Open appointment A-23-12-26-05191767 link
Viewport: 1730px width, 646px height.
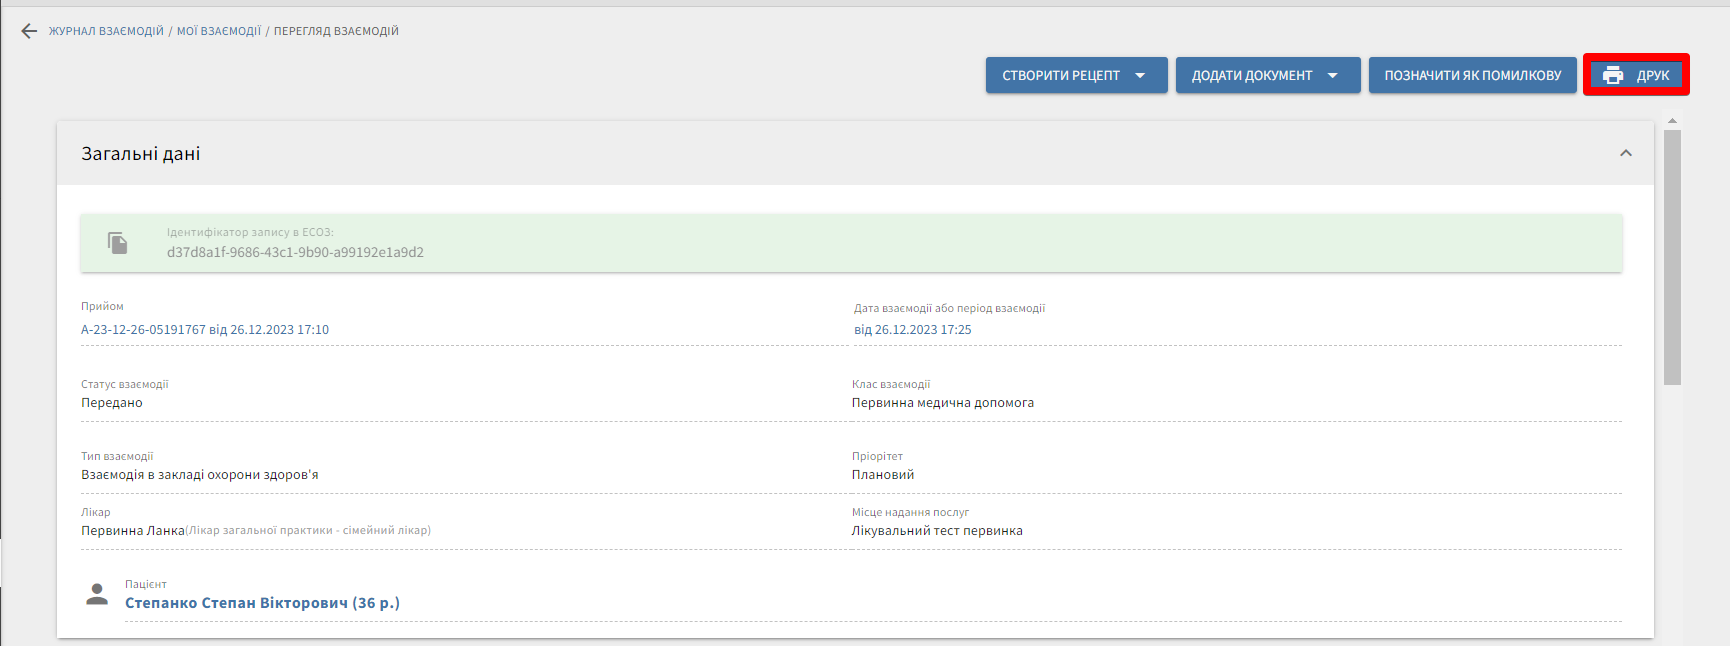click(204, 330)
